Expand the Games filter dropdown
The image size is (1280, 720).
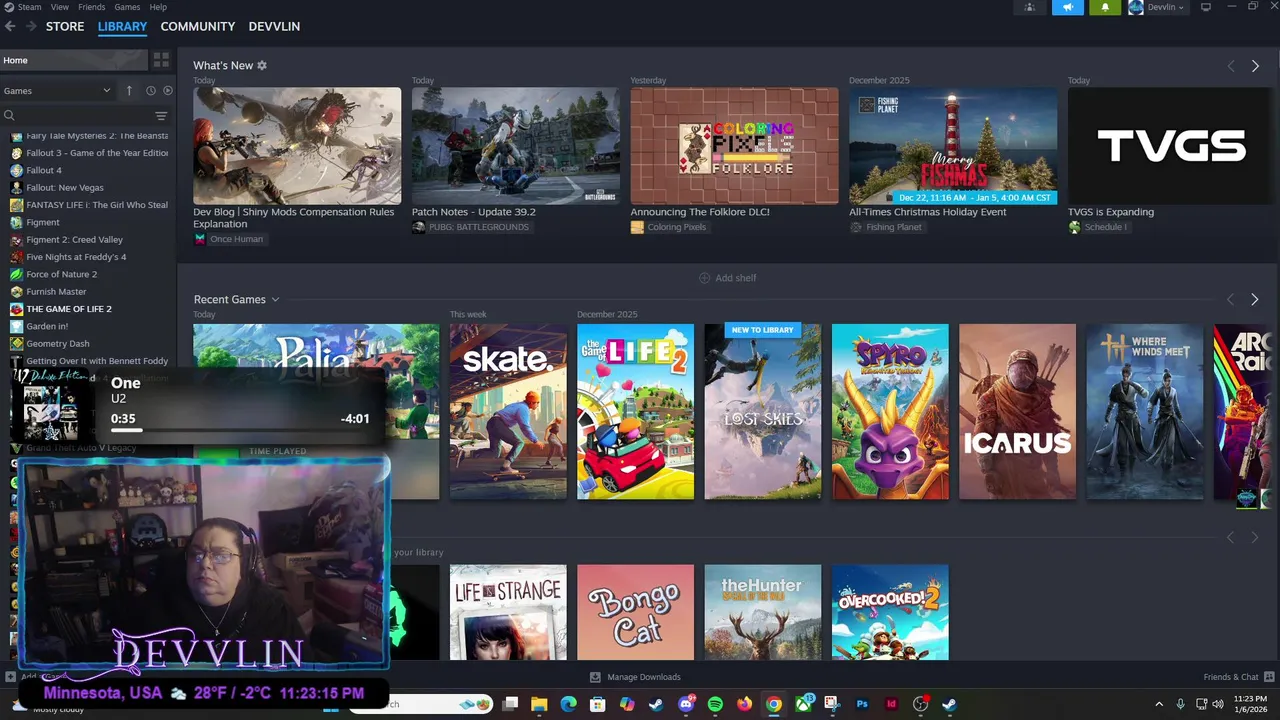point(57,90)
